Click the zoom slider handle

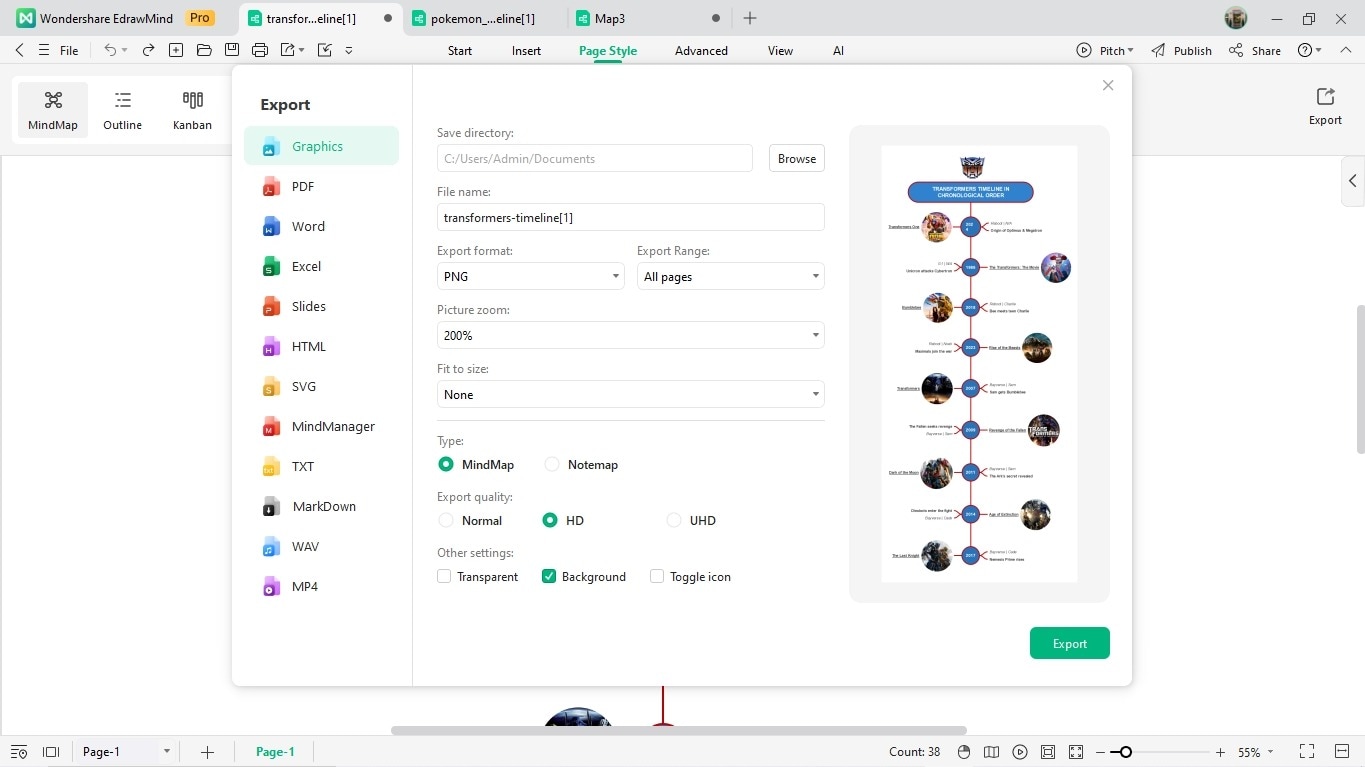click(1126, 752)
